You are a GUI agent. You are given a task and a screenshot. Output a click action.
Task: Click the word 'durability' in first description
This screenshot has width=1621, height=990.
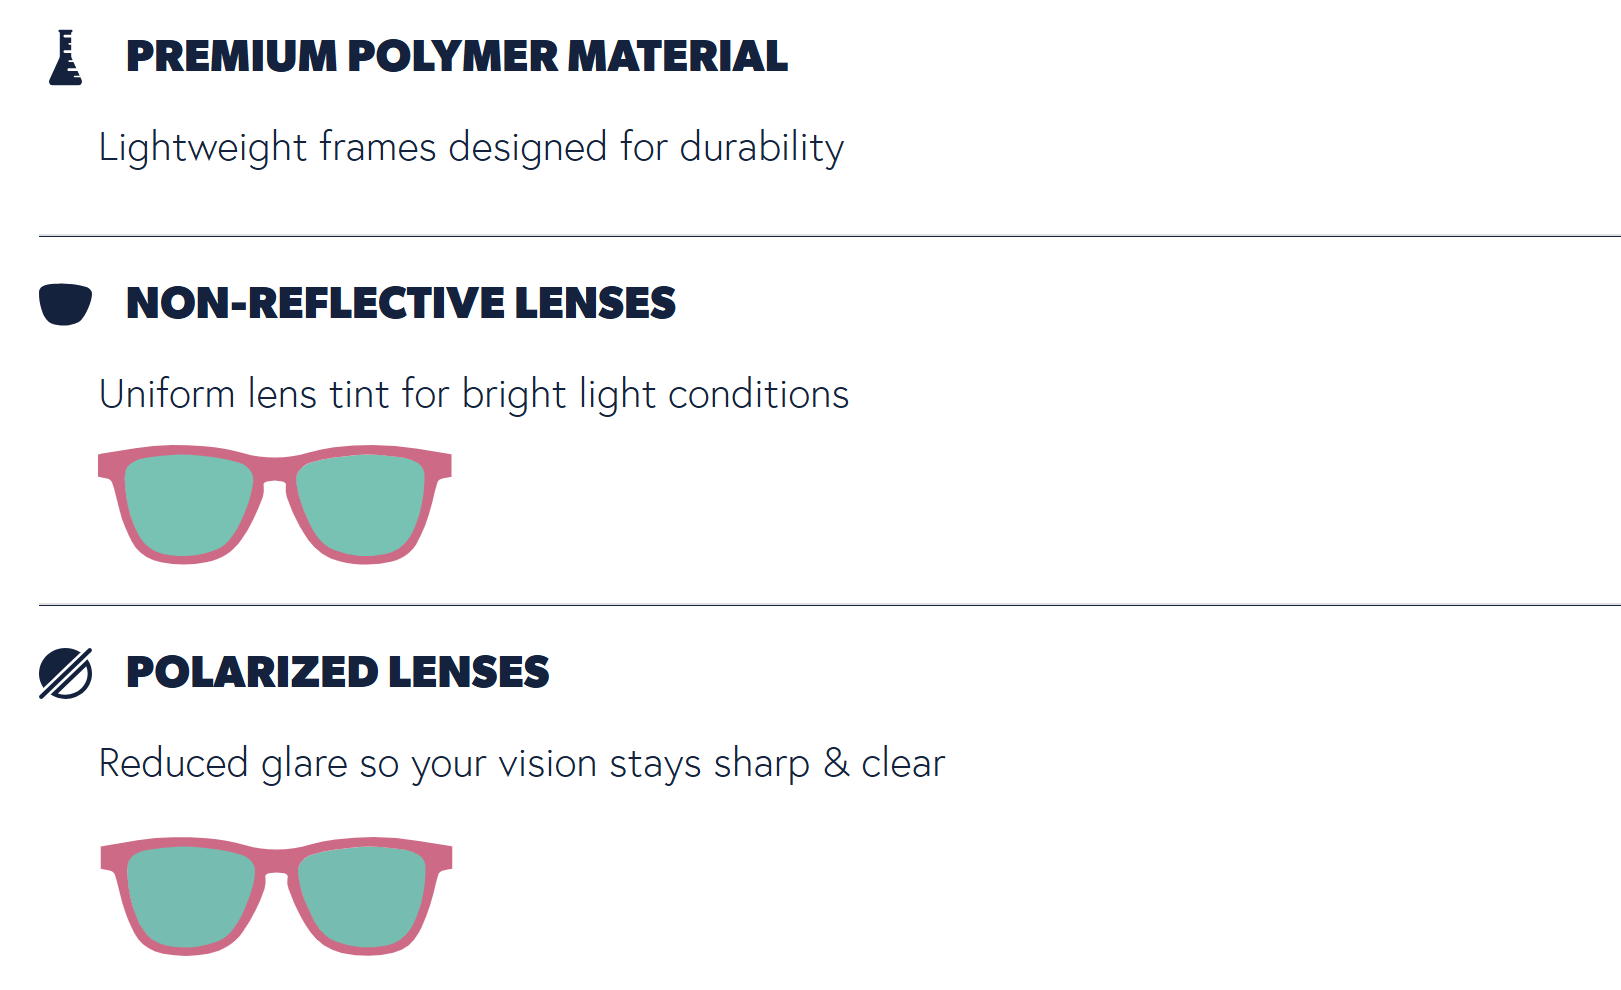click(x=761, y=148)
